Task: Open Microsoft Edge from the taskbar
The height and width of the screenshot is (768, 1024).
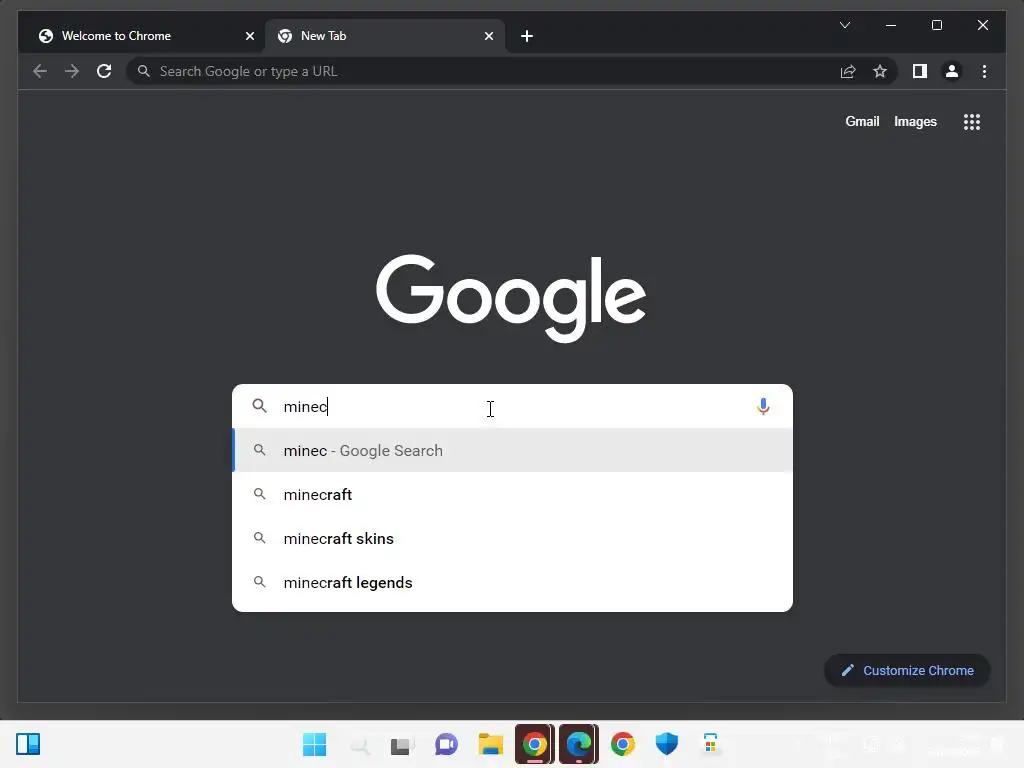Action: pyautogui.click(x=579, y=744)
